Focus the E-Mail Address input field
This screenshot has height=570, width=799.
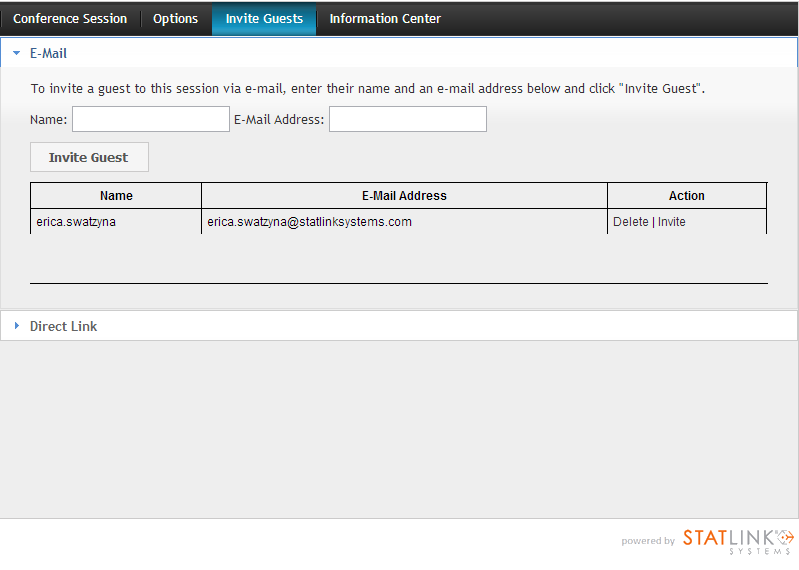pos(408,119)
